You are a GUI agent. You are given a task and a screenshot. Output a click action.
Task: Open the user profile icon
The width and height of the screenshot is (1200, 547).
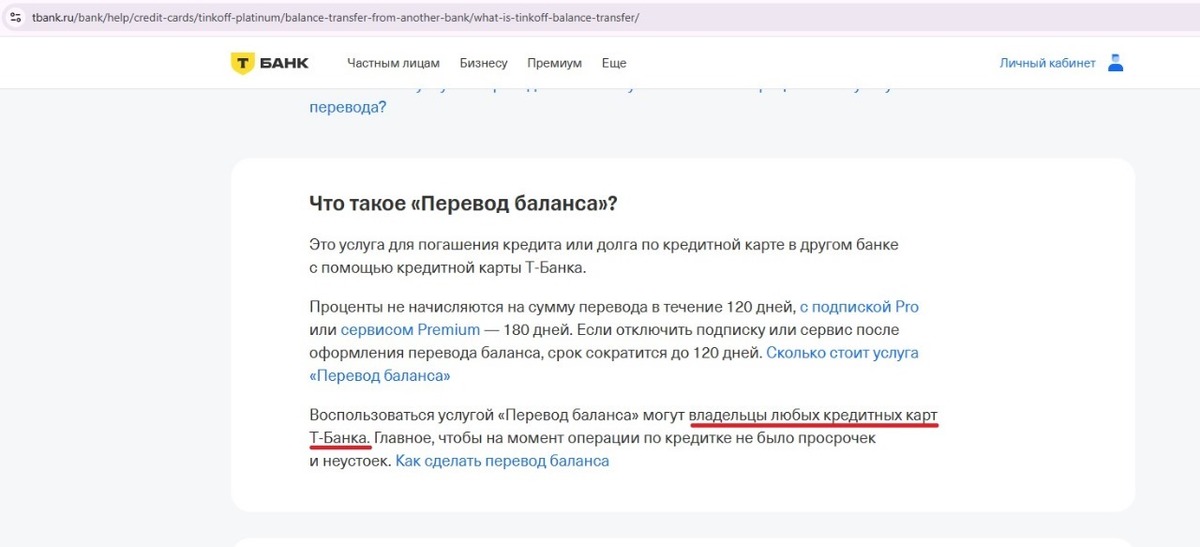[1116, 63]
